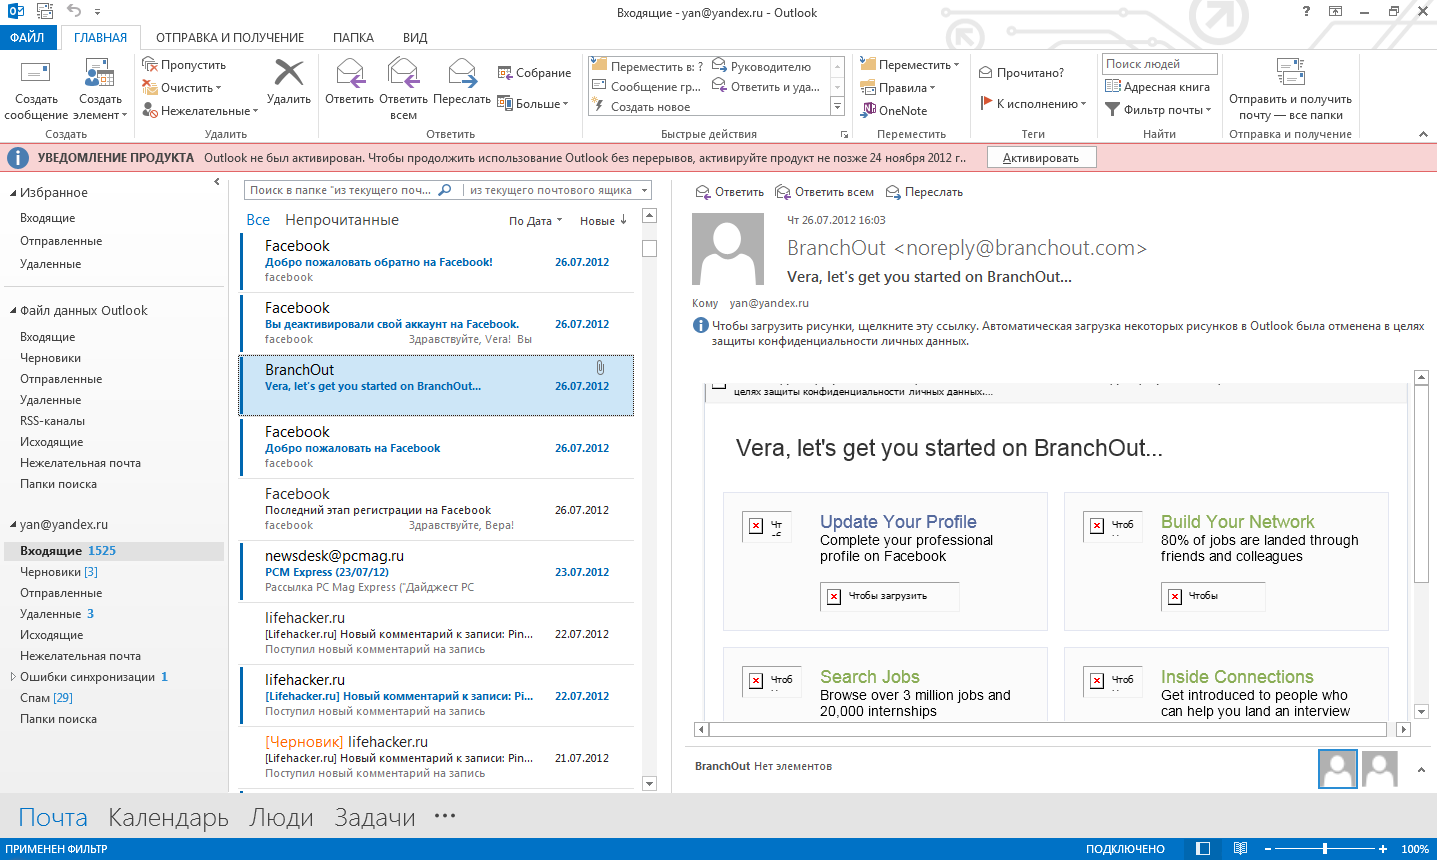Choose quick step Создать новое
The height and width of the screenshot is (860, 1437).
pos(641,107)
